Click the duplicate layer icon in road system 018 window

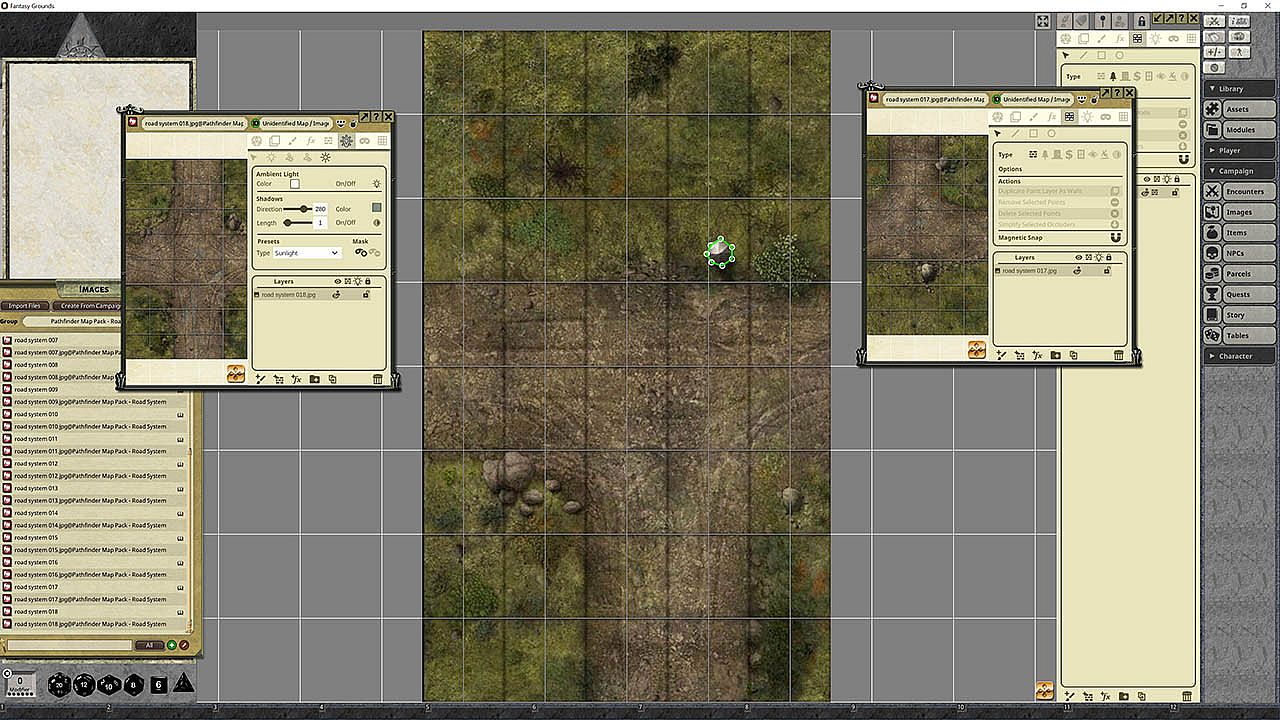coord(332,379)
